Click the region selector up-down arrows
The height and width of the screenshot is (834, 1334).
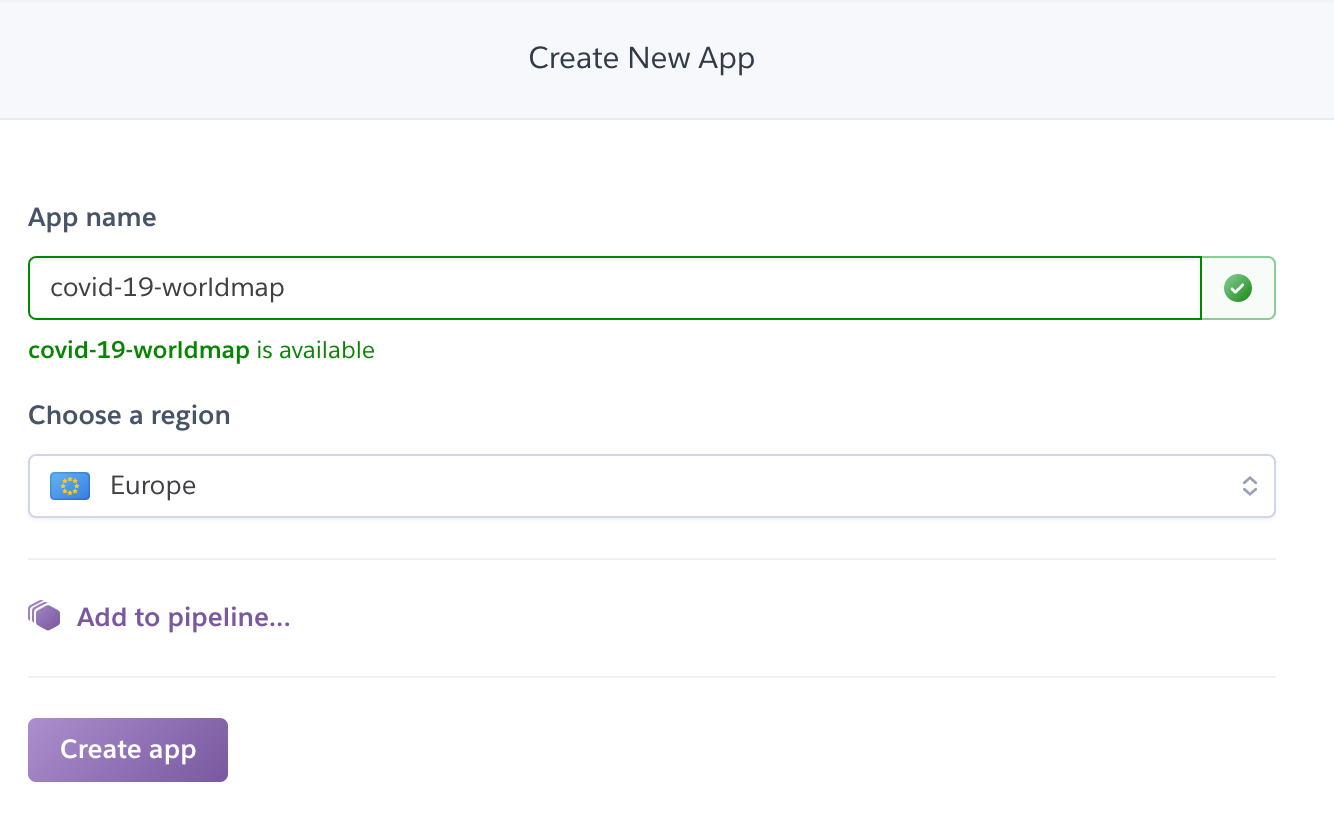(1249, 486)
